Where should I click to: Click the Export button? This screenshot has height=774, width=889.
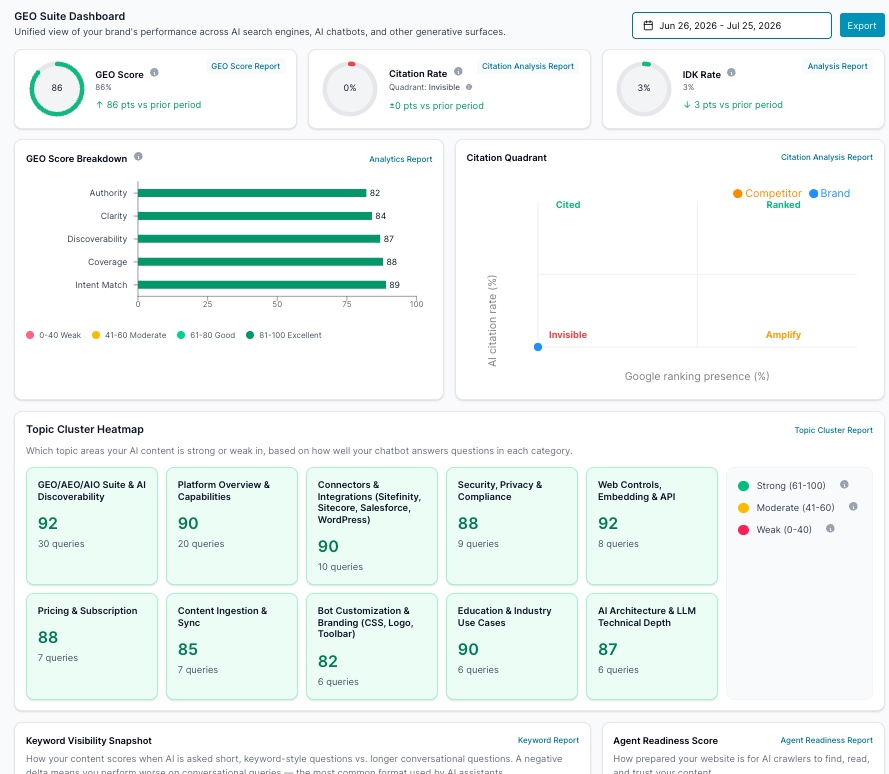click(x=862, y=26)
